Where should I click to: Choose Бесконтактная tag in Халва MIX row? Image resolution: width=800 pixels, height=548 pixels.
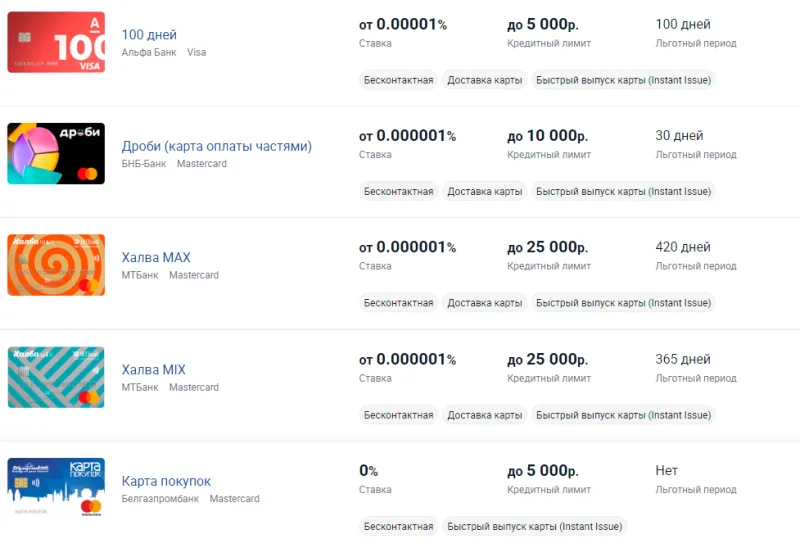point(398,415)
